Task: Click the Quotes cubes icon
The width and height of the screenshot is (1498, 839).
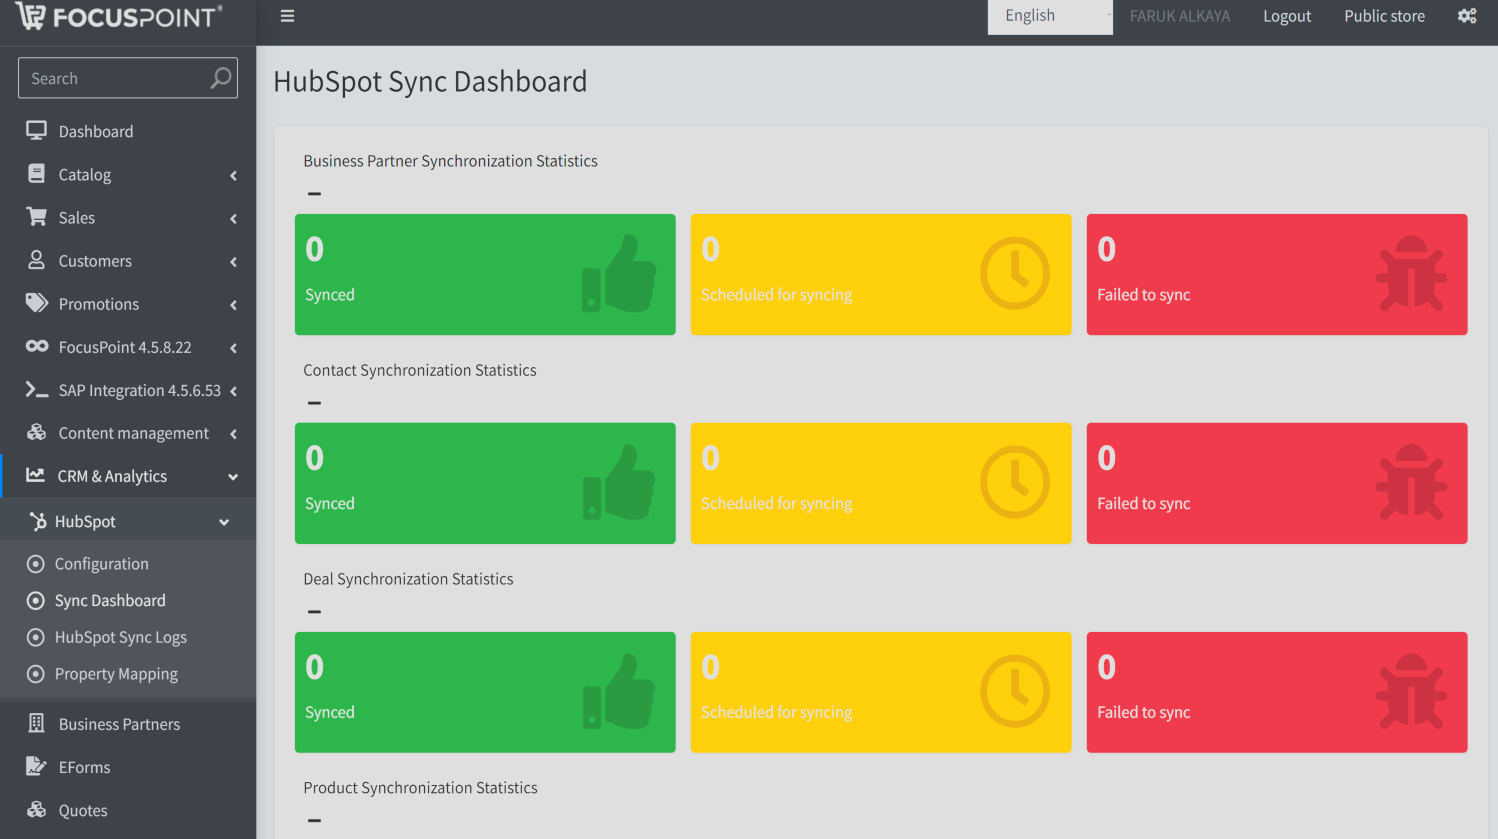Action: click(37, 810)
